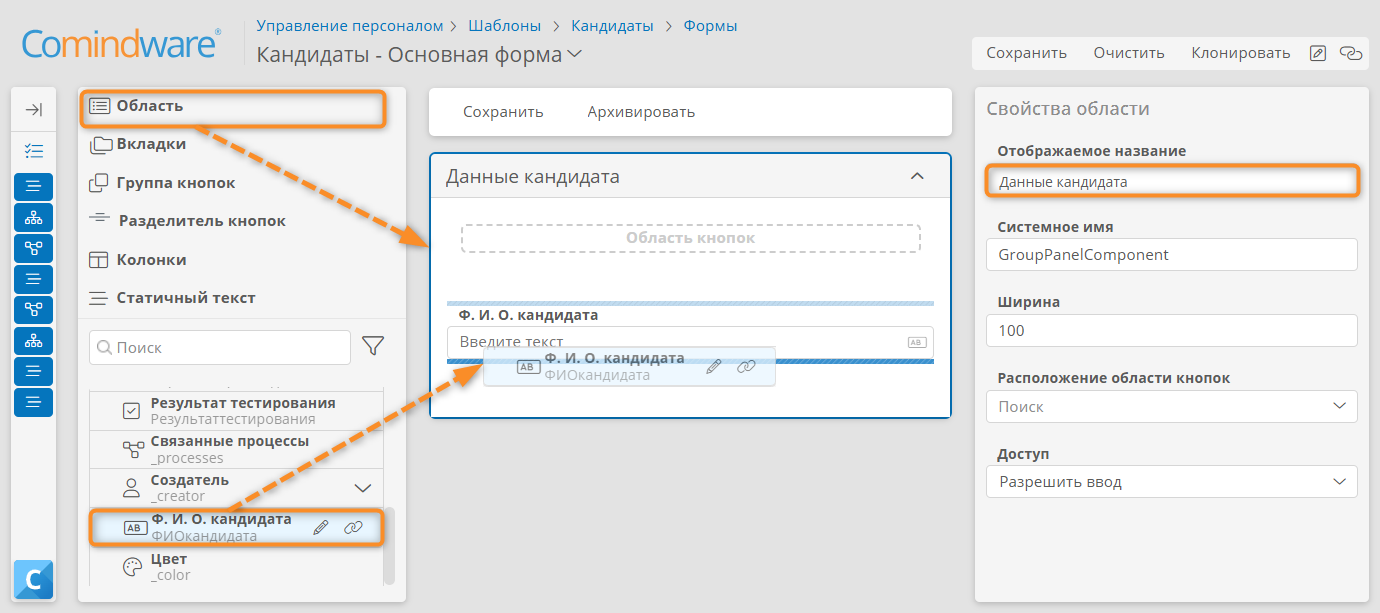Screen dimensions: 1380x613
Task: Click link icon on Ф. И. О. кандидата list row
Action: point(353,527)
